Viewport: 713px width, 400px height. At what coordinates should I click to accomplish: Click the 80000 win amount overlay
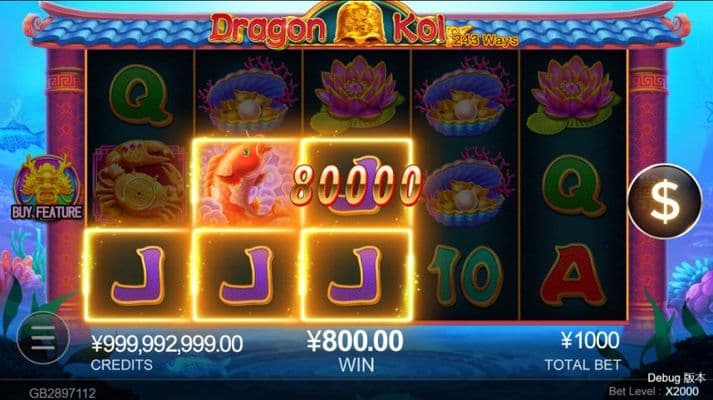coord(356,186)
